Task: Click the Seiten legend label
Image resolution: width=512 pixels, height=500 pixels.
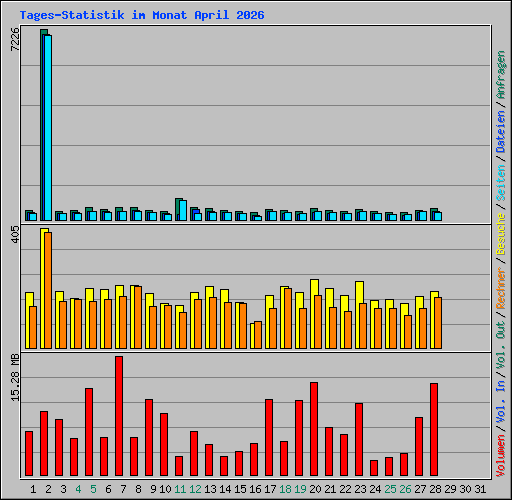Action: [501, 183]
